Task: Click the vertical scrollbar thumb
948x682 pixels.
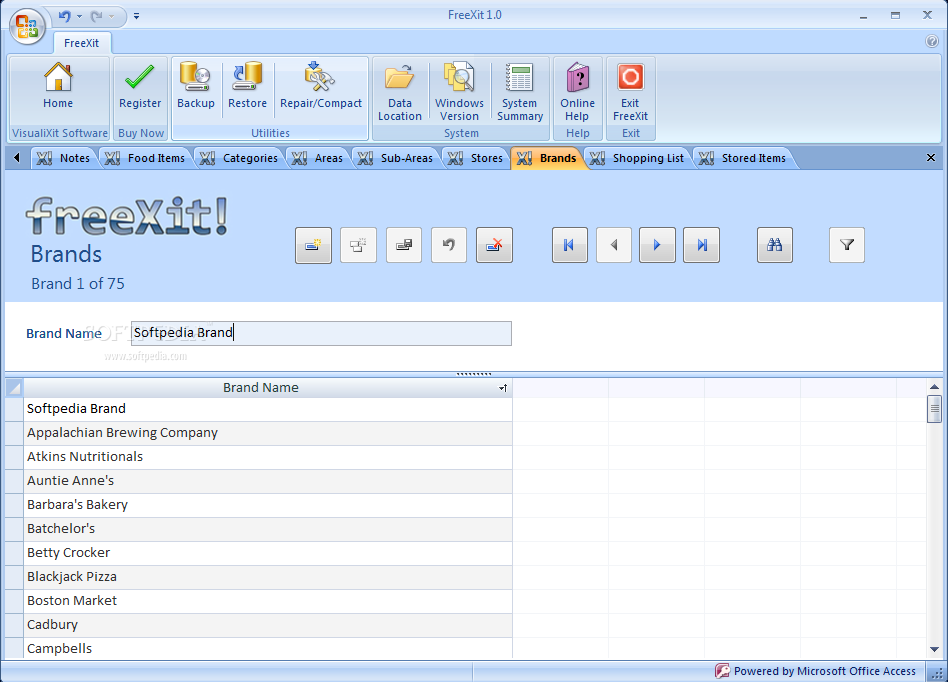Action: tap(934, 409)
